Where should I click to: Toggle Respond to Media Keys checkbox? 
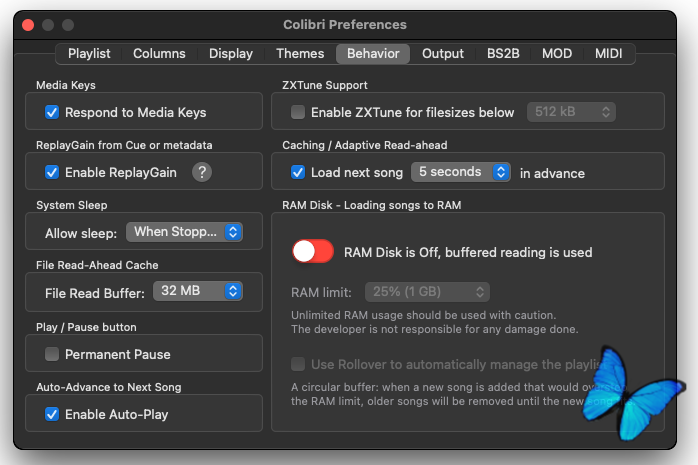52,112
